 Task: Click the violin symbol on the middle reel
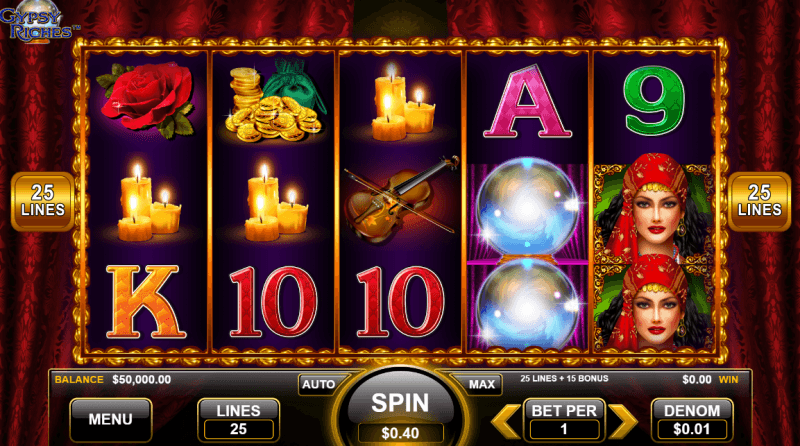tap(401, 200)
